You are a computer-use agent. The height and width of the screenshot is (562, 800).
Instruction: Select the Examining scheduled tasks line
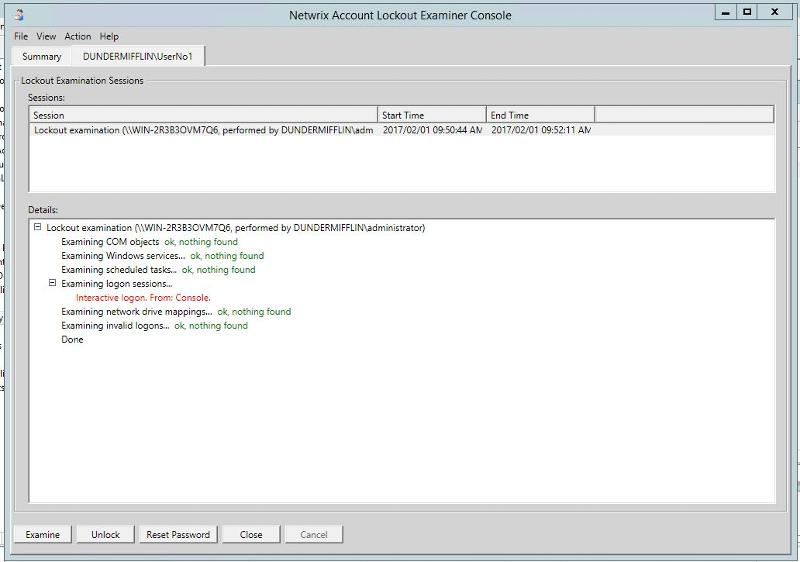[158, 270]
